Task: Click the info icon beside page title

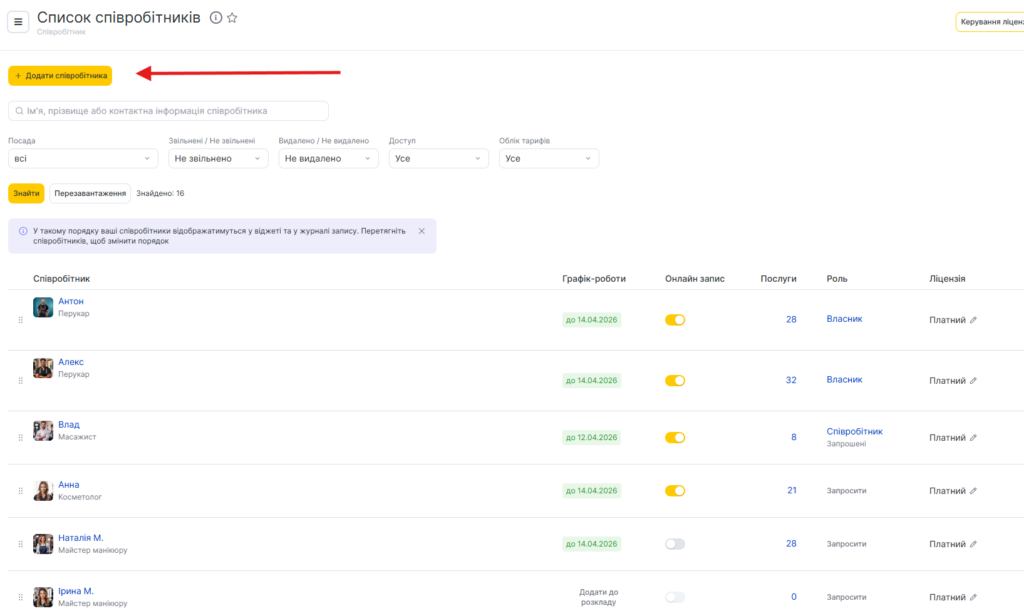Action: (x=215, y=18)
